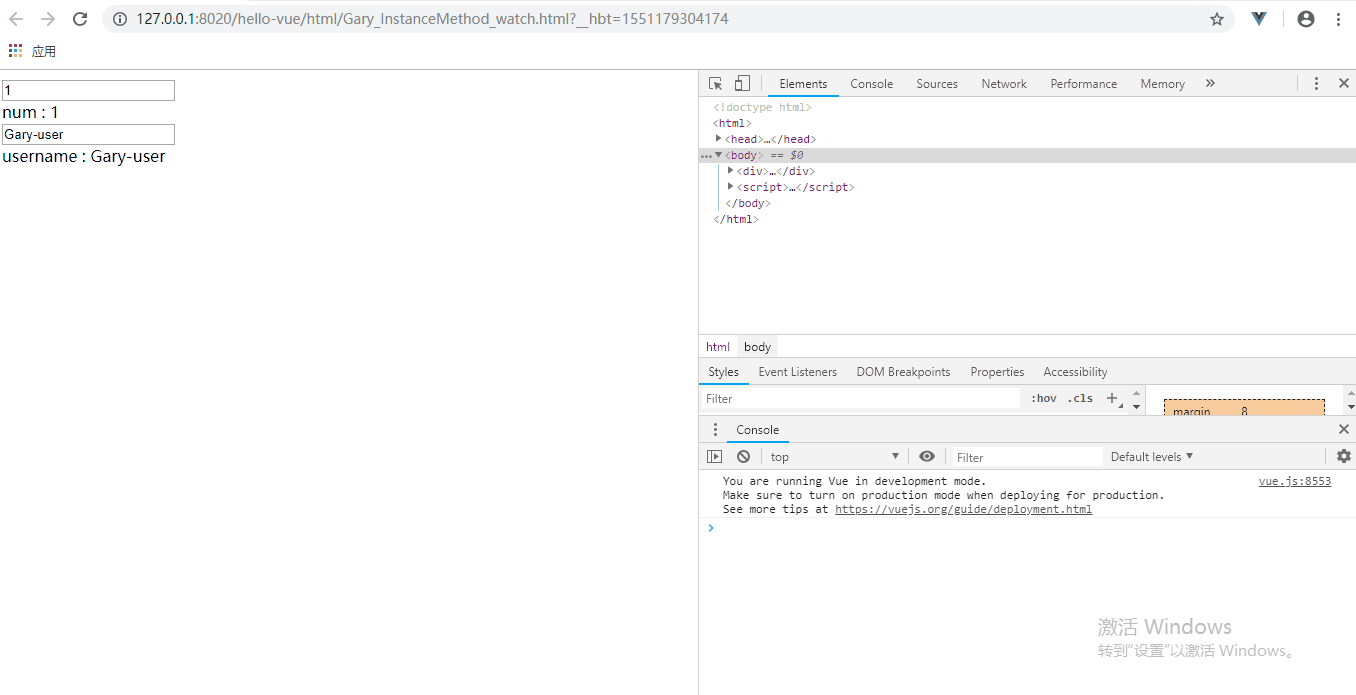
Task: Focus the Styles filter input
Action: click(x=860, y=398)
